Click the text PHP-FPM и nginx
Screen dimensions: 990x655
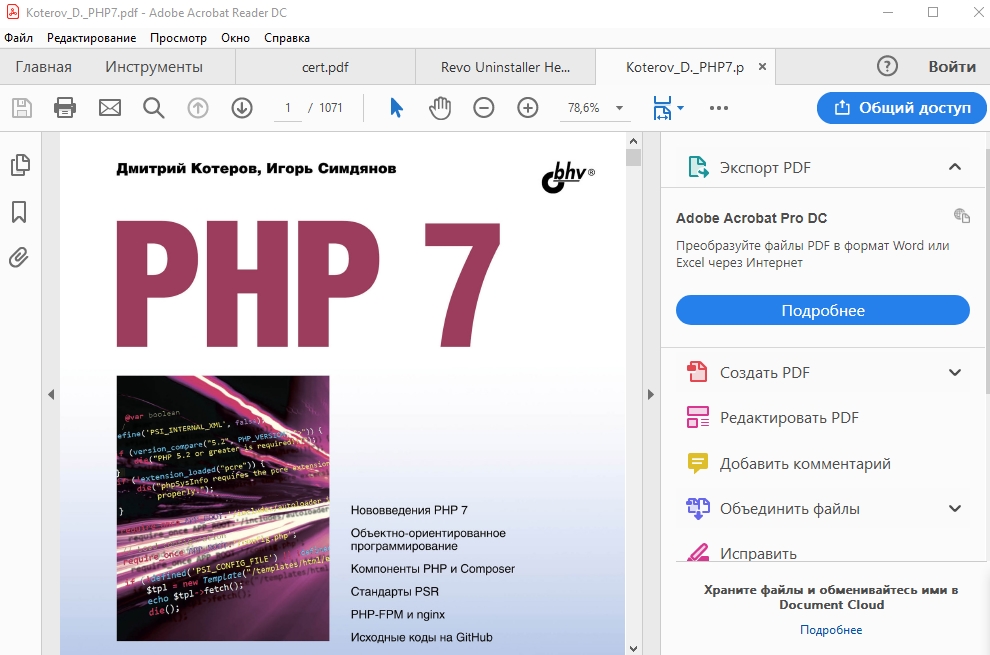coord(398,615)
